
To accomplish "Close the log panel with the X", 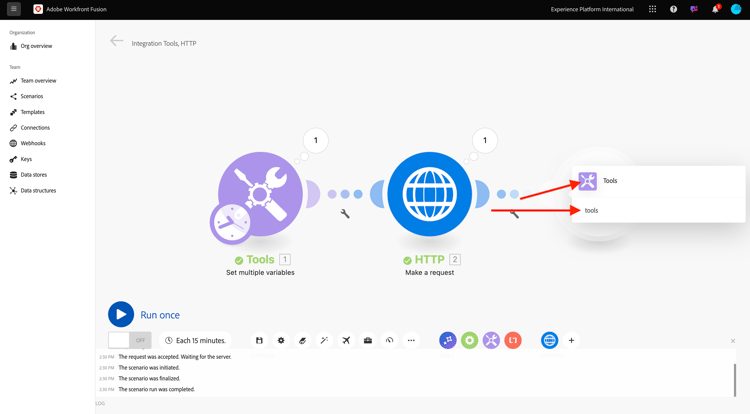I will point(733,341).
